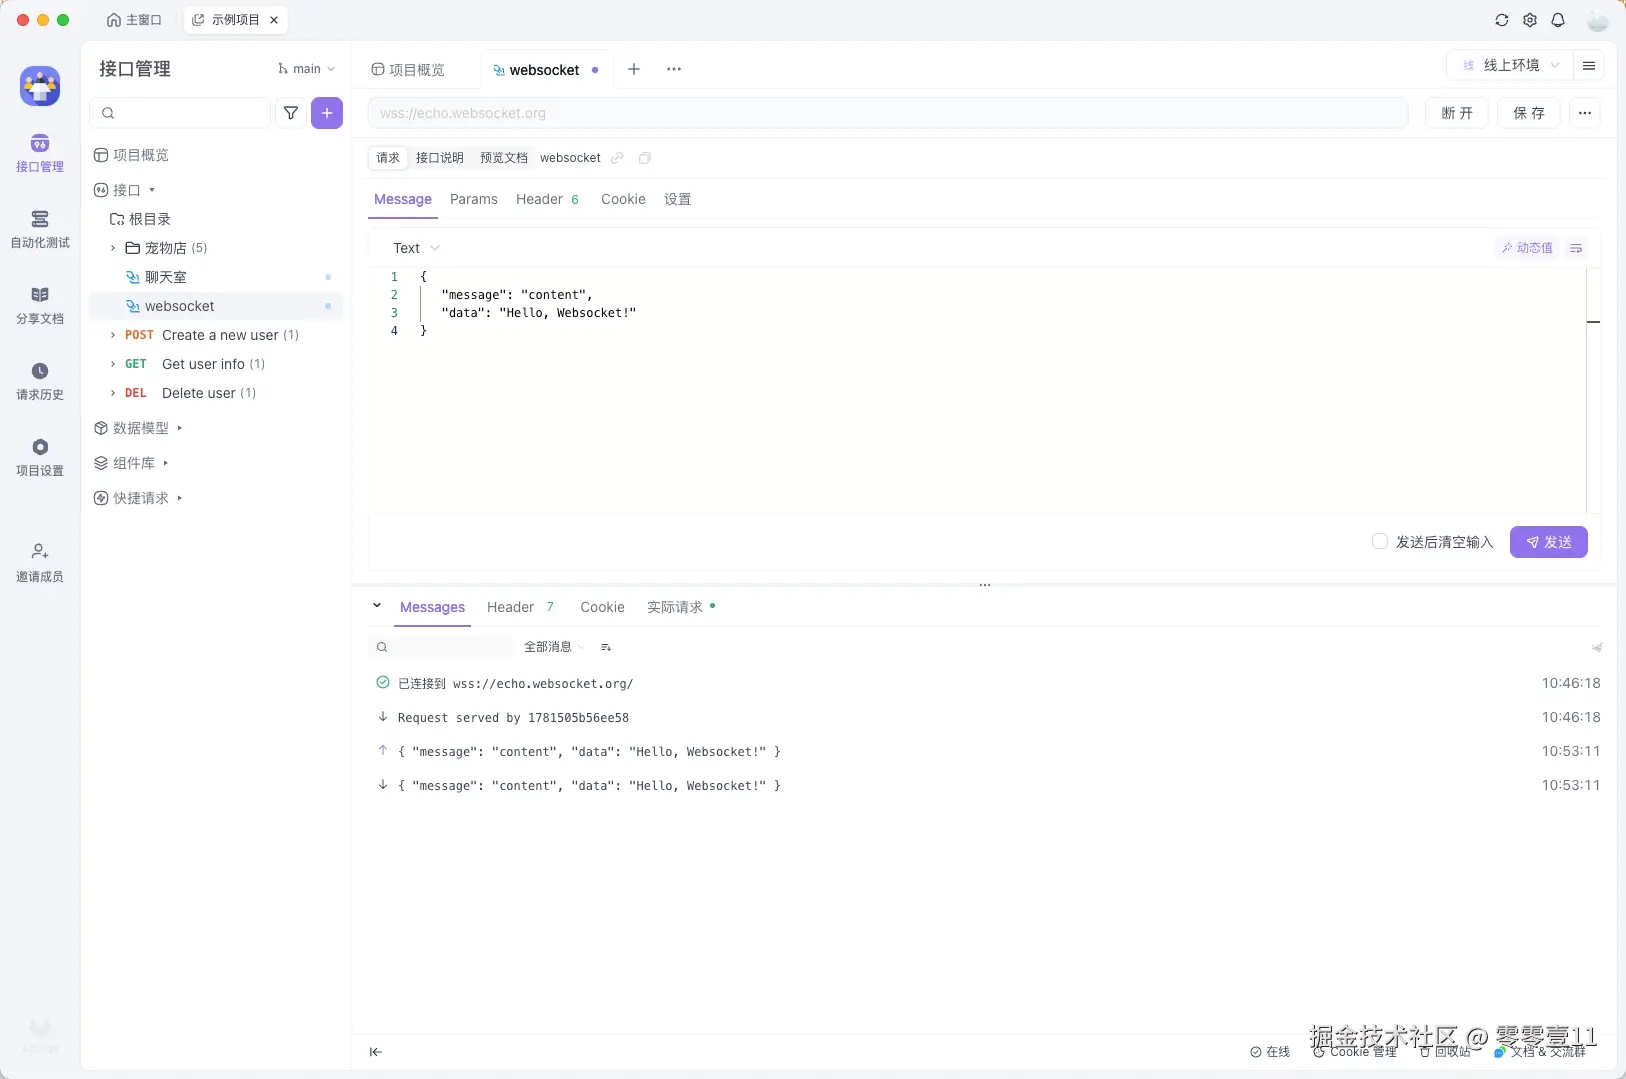
Task: Expand the DEL Delete user item
Action: tap(113, 393)
